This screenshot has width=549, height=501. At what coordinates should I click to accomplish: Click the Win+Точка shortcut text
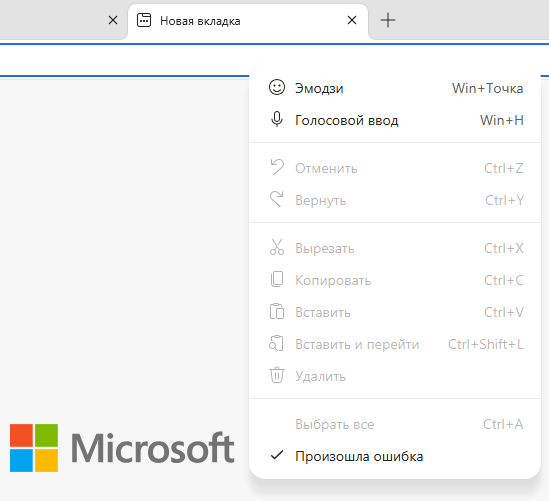[x=487, y=88]
